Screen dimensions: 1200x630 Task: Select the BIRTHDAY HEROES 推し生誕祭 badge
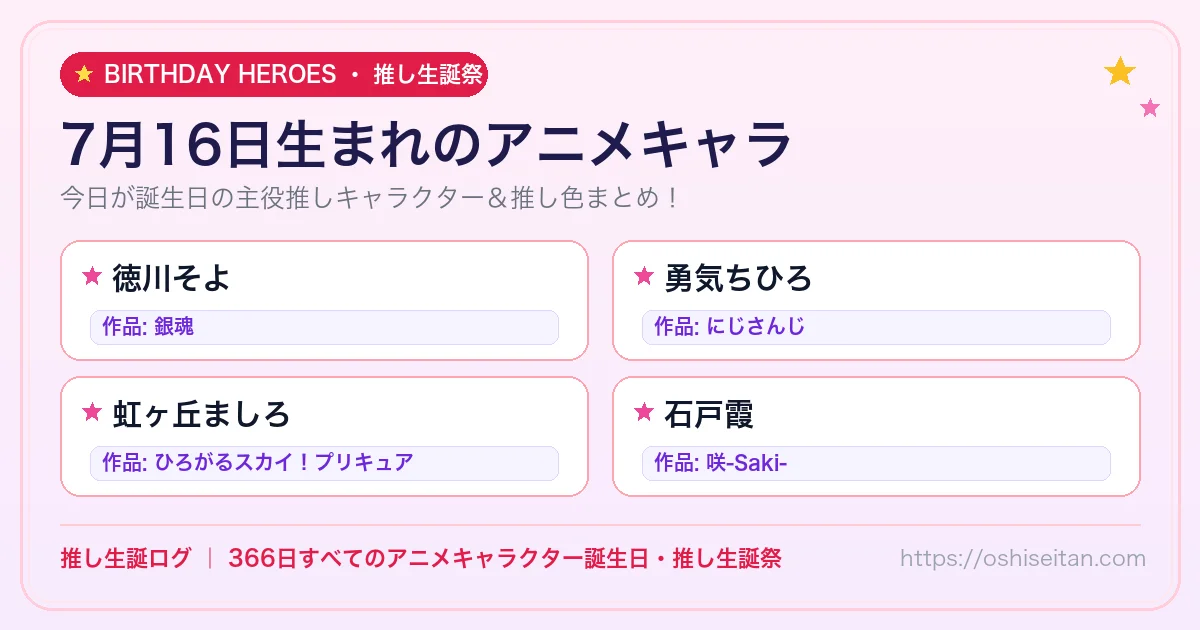coord(274,74)
